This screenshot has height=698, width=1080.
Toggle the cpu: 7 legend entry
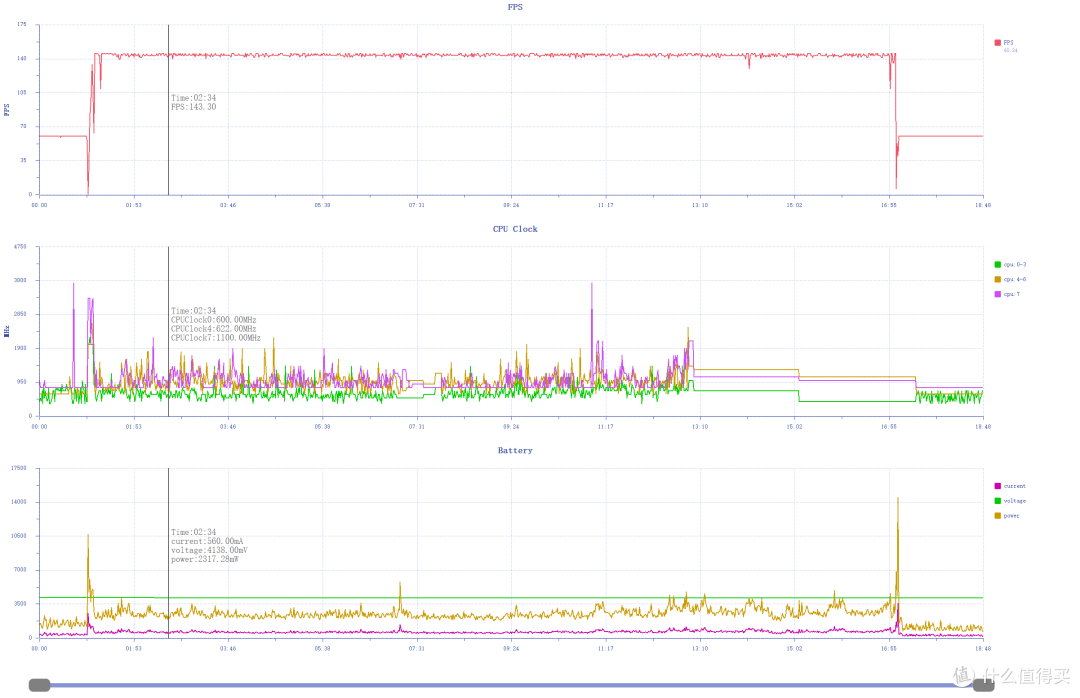pos(1007,294)
